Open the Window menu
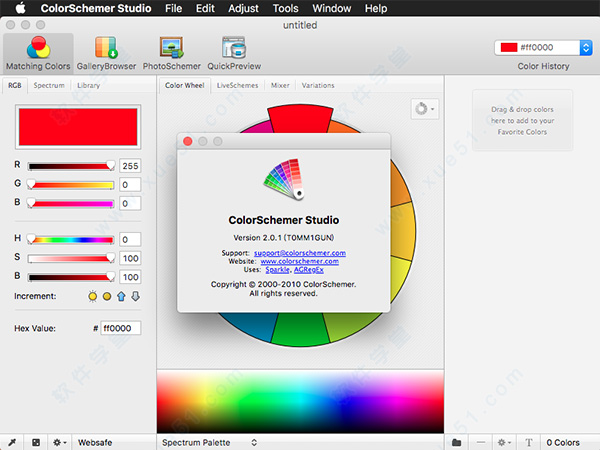 click(331, 8)
